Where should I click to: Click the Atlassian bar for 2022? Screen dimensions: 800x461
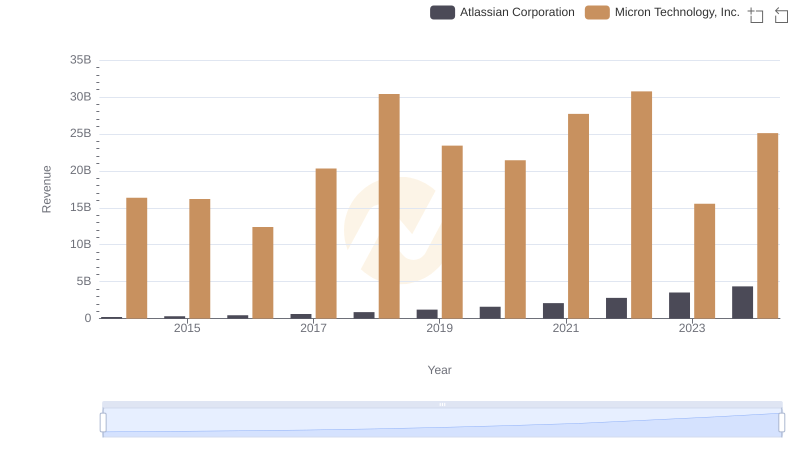pyautogui.click(x=616, y=308)
